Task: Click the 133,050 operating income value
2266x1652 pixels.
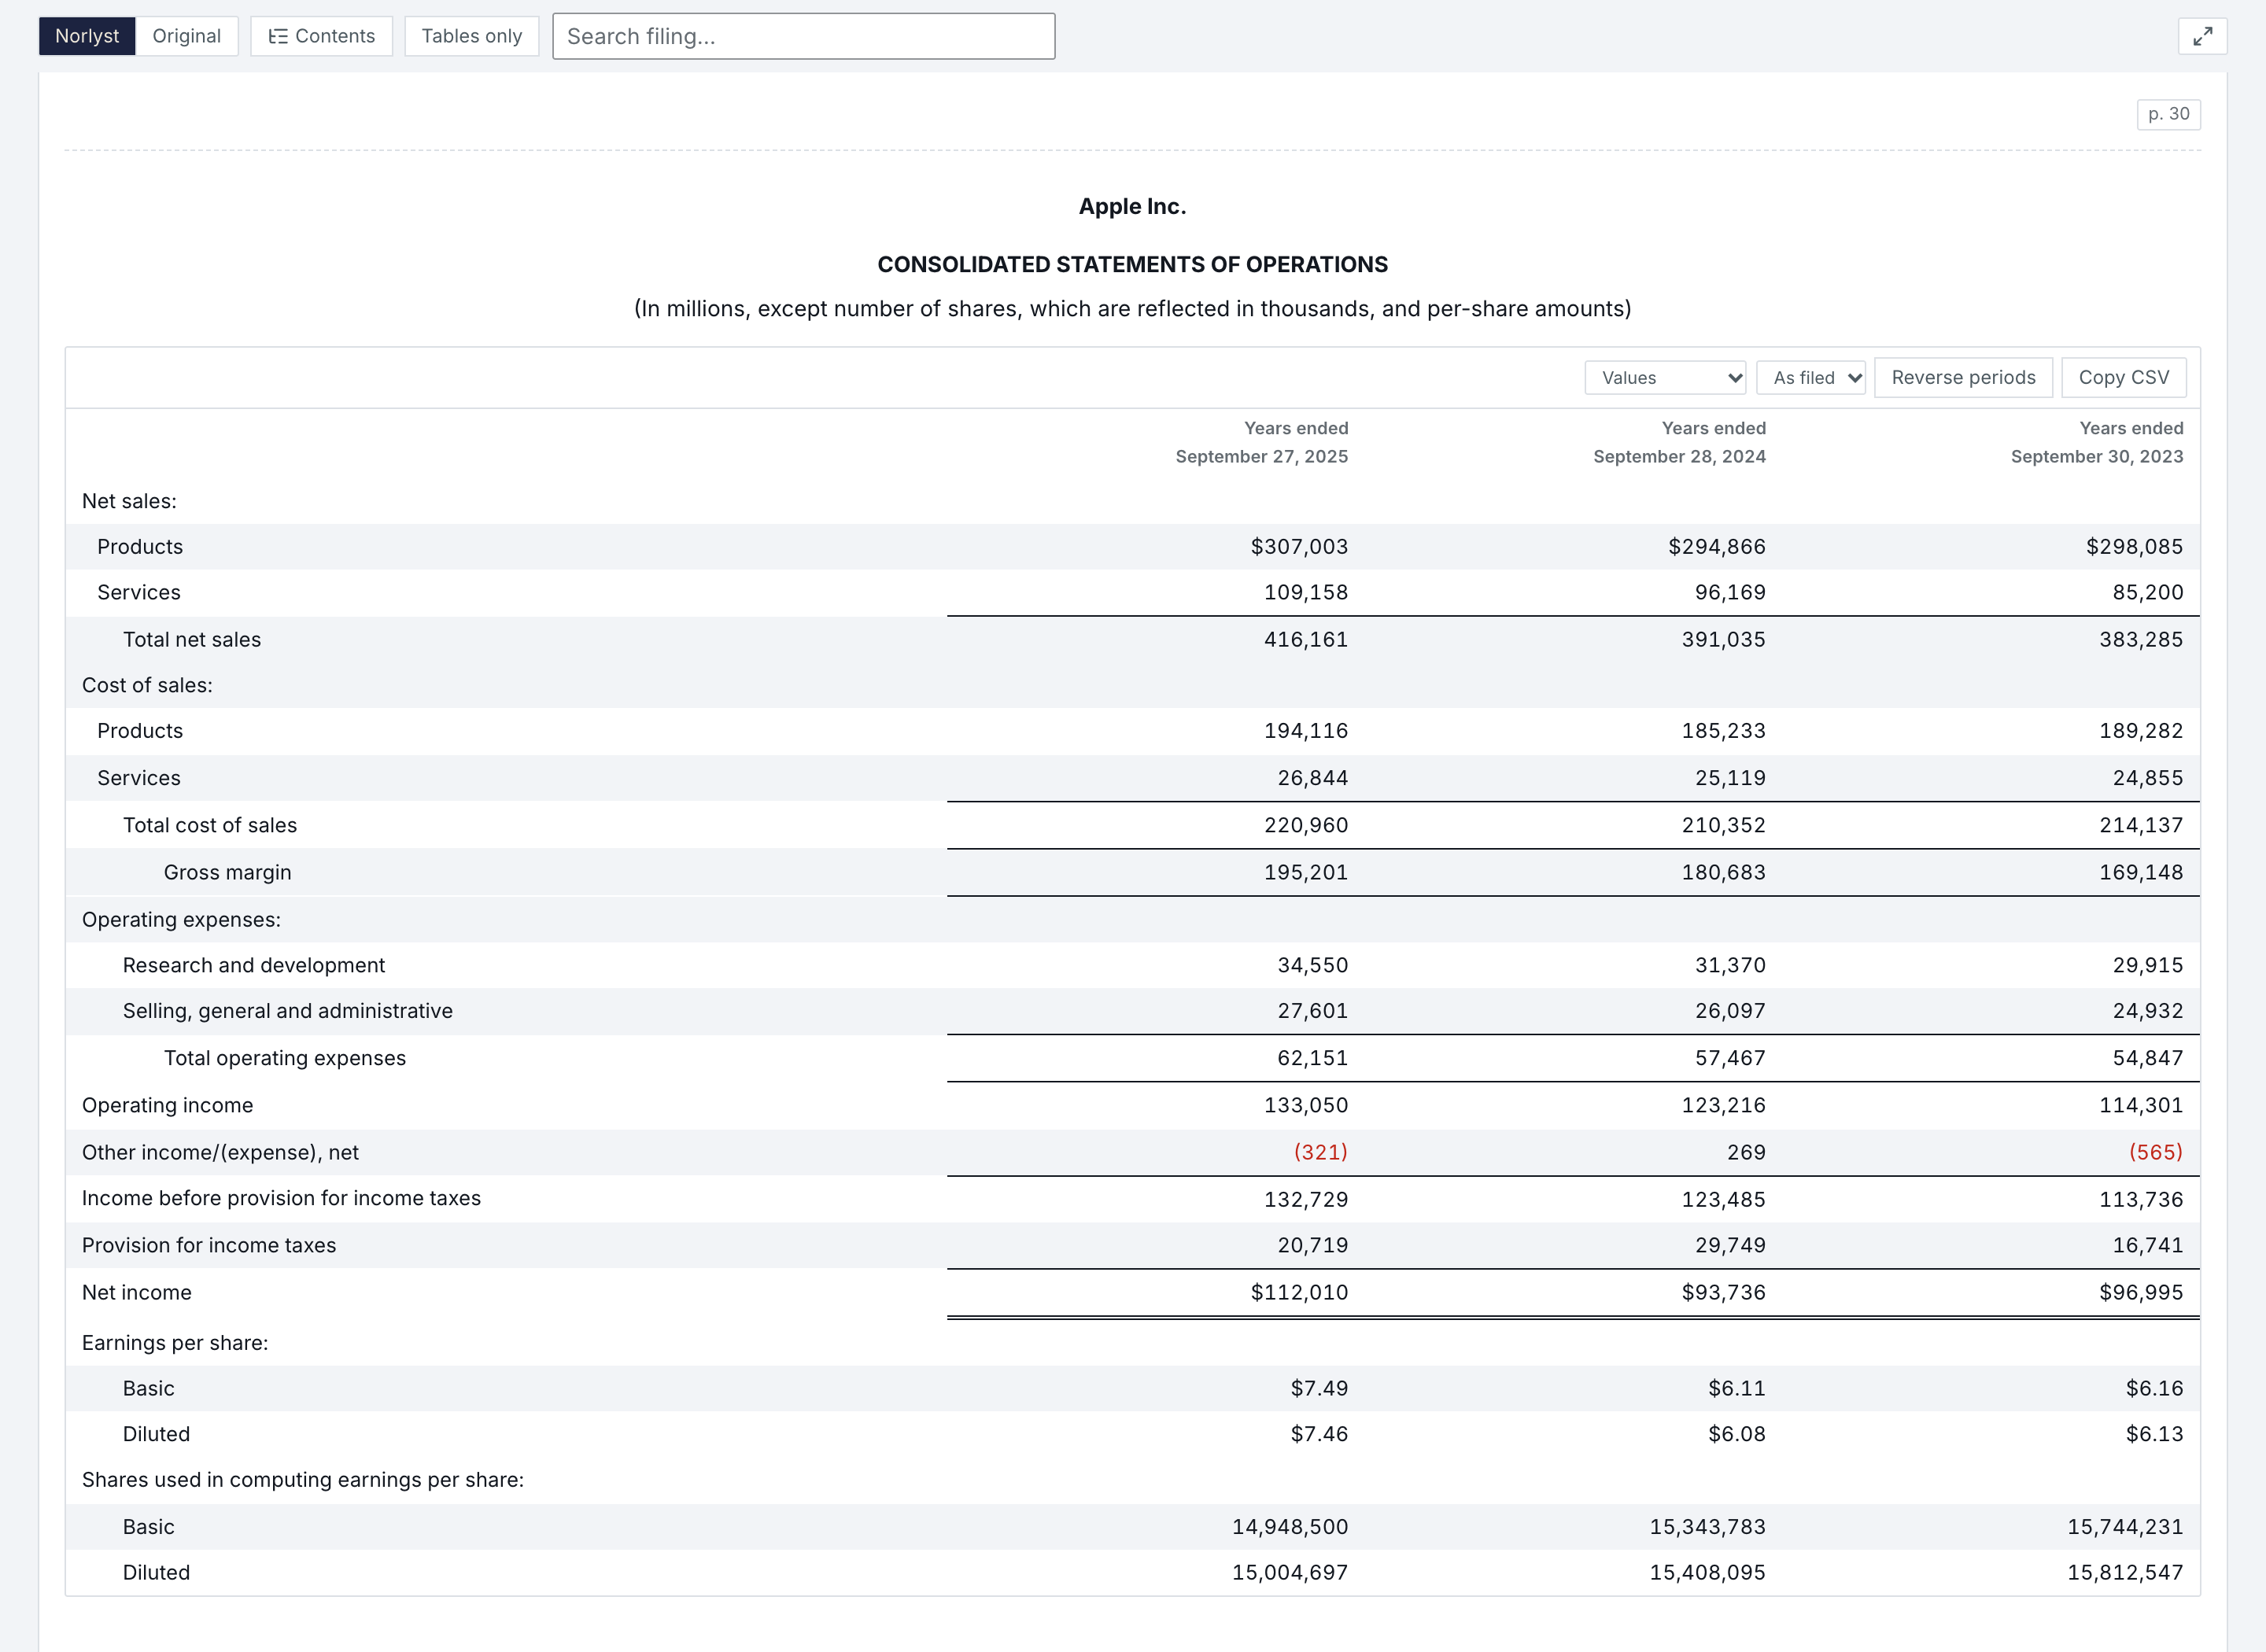Action: click(x=1306, y=1106)
